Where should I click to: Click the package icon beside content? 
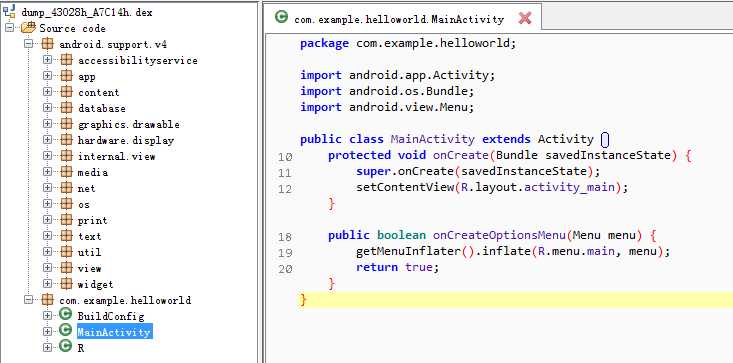coord(67,92)
